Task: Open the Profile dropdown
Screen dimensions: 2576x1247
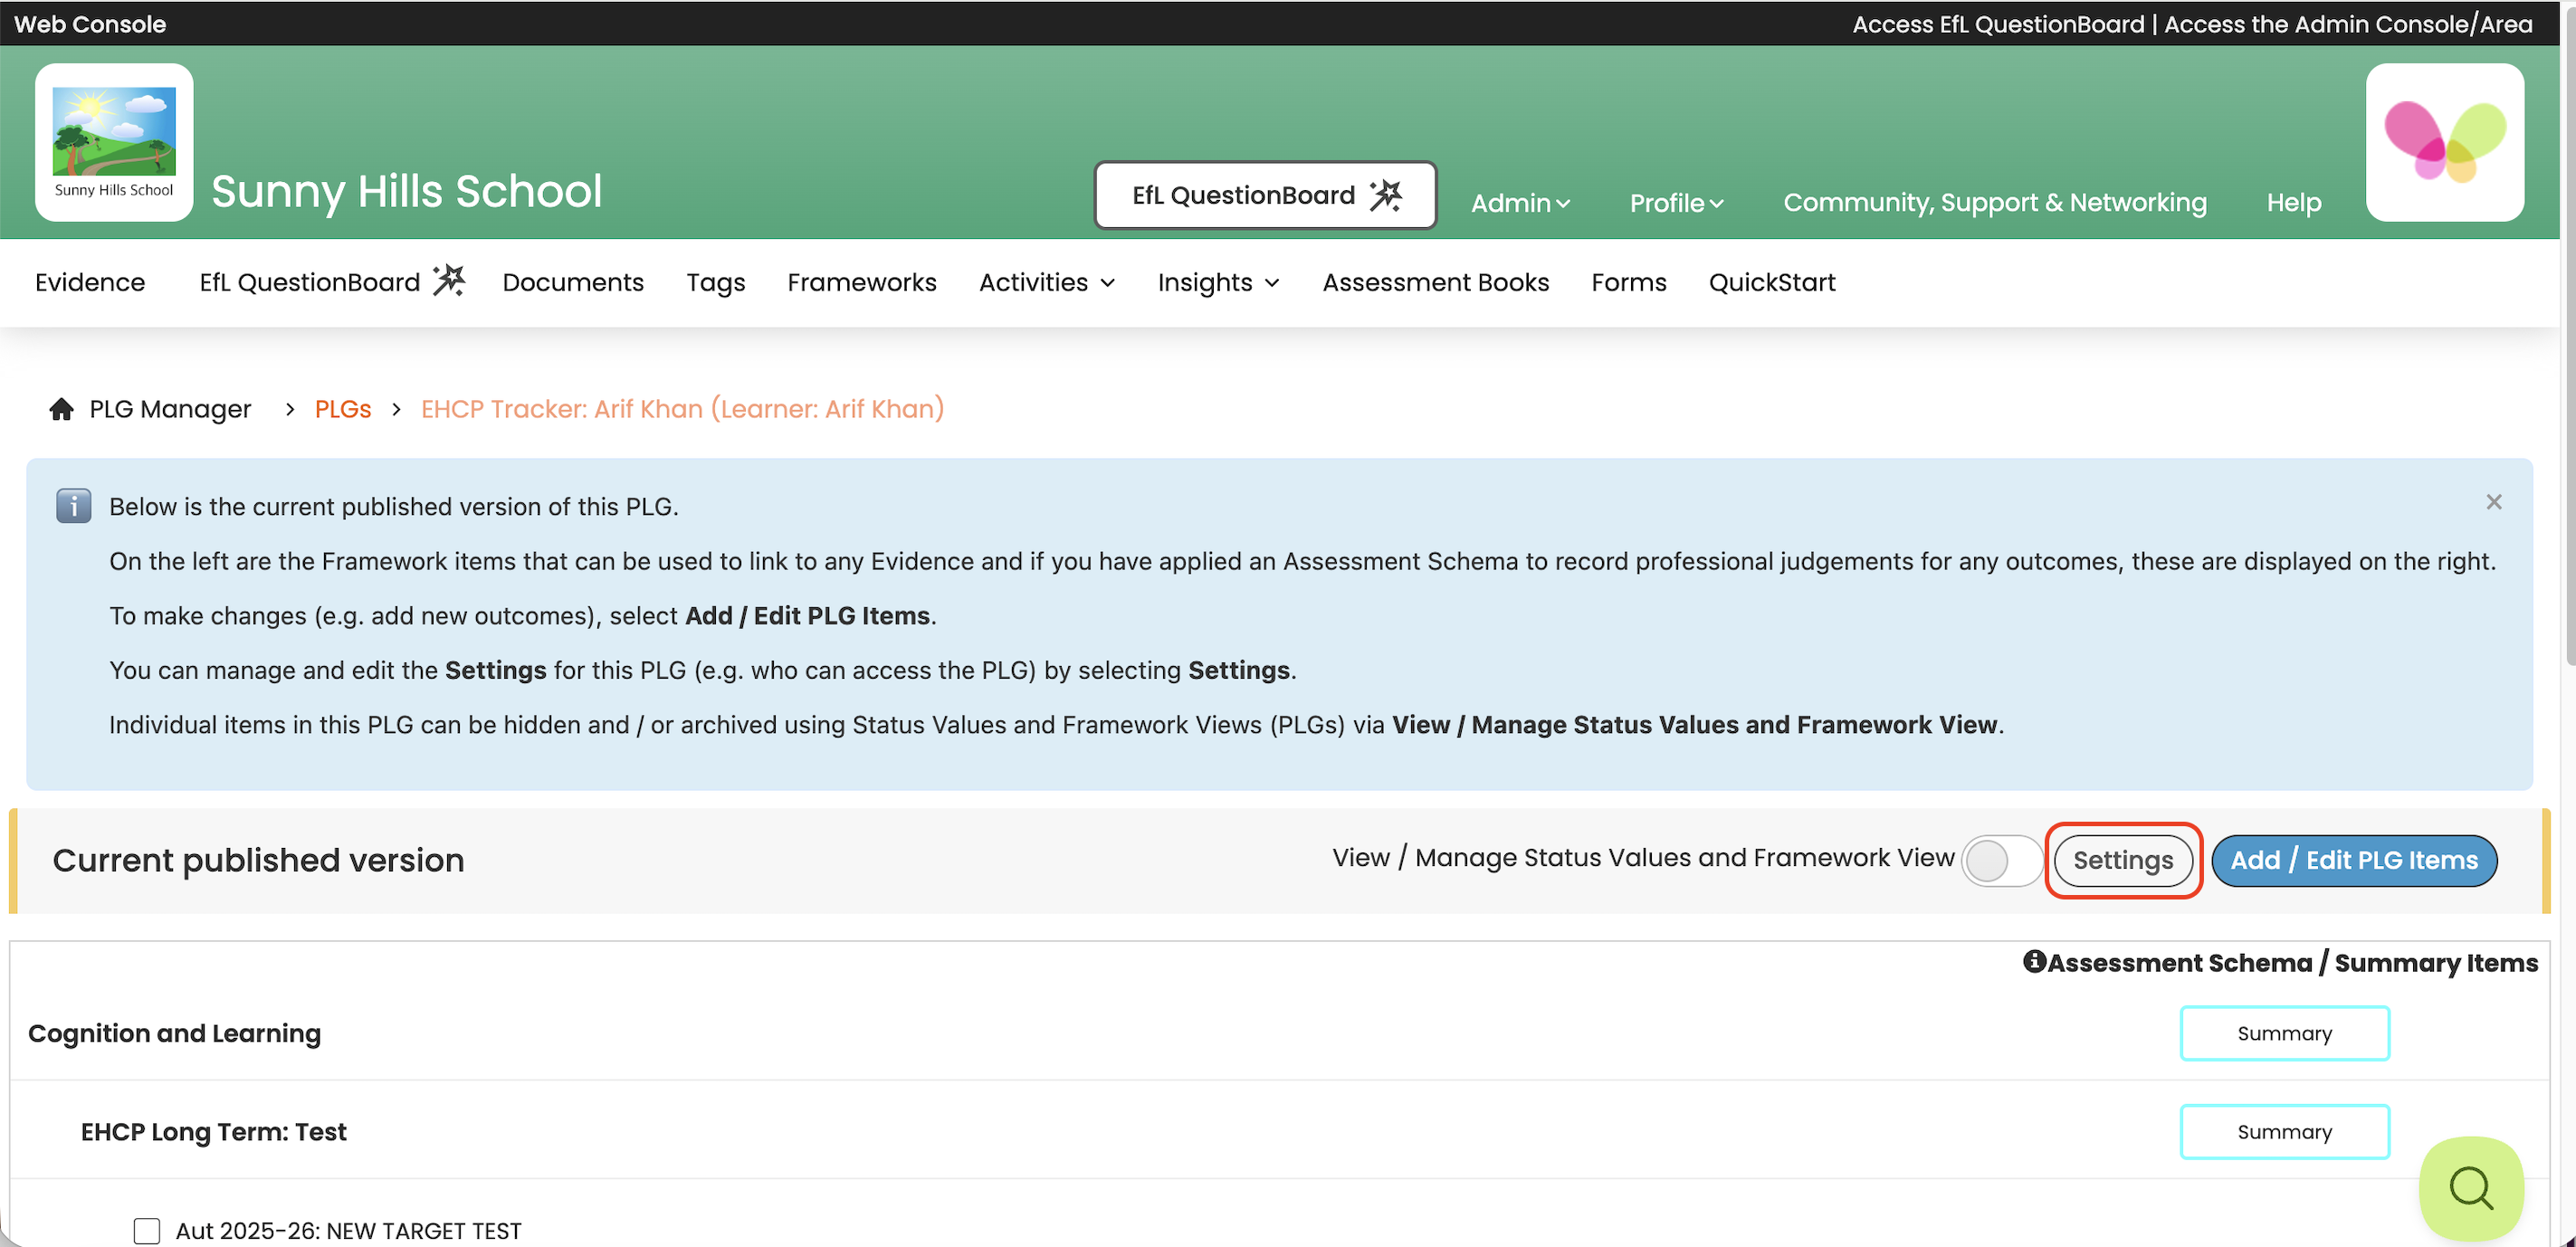Action: coord(1676,203)
